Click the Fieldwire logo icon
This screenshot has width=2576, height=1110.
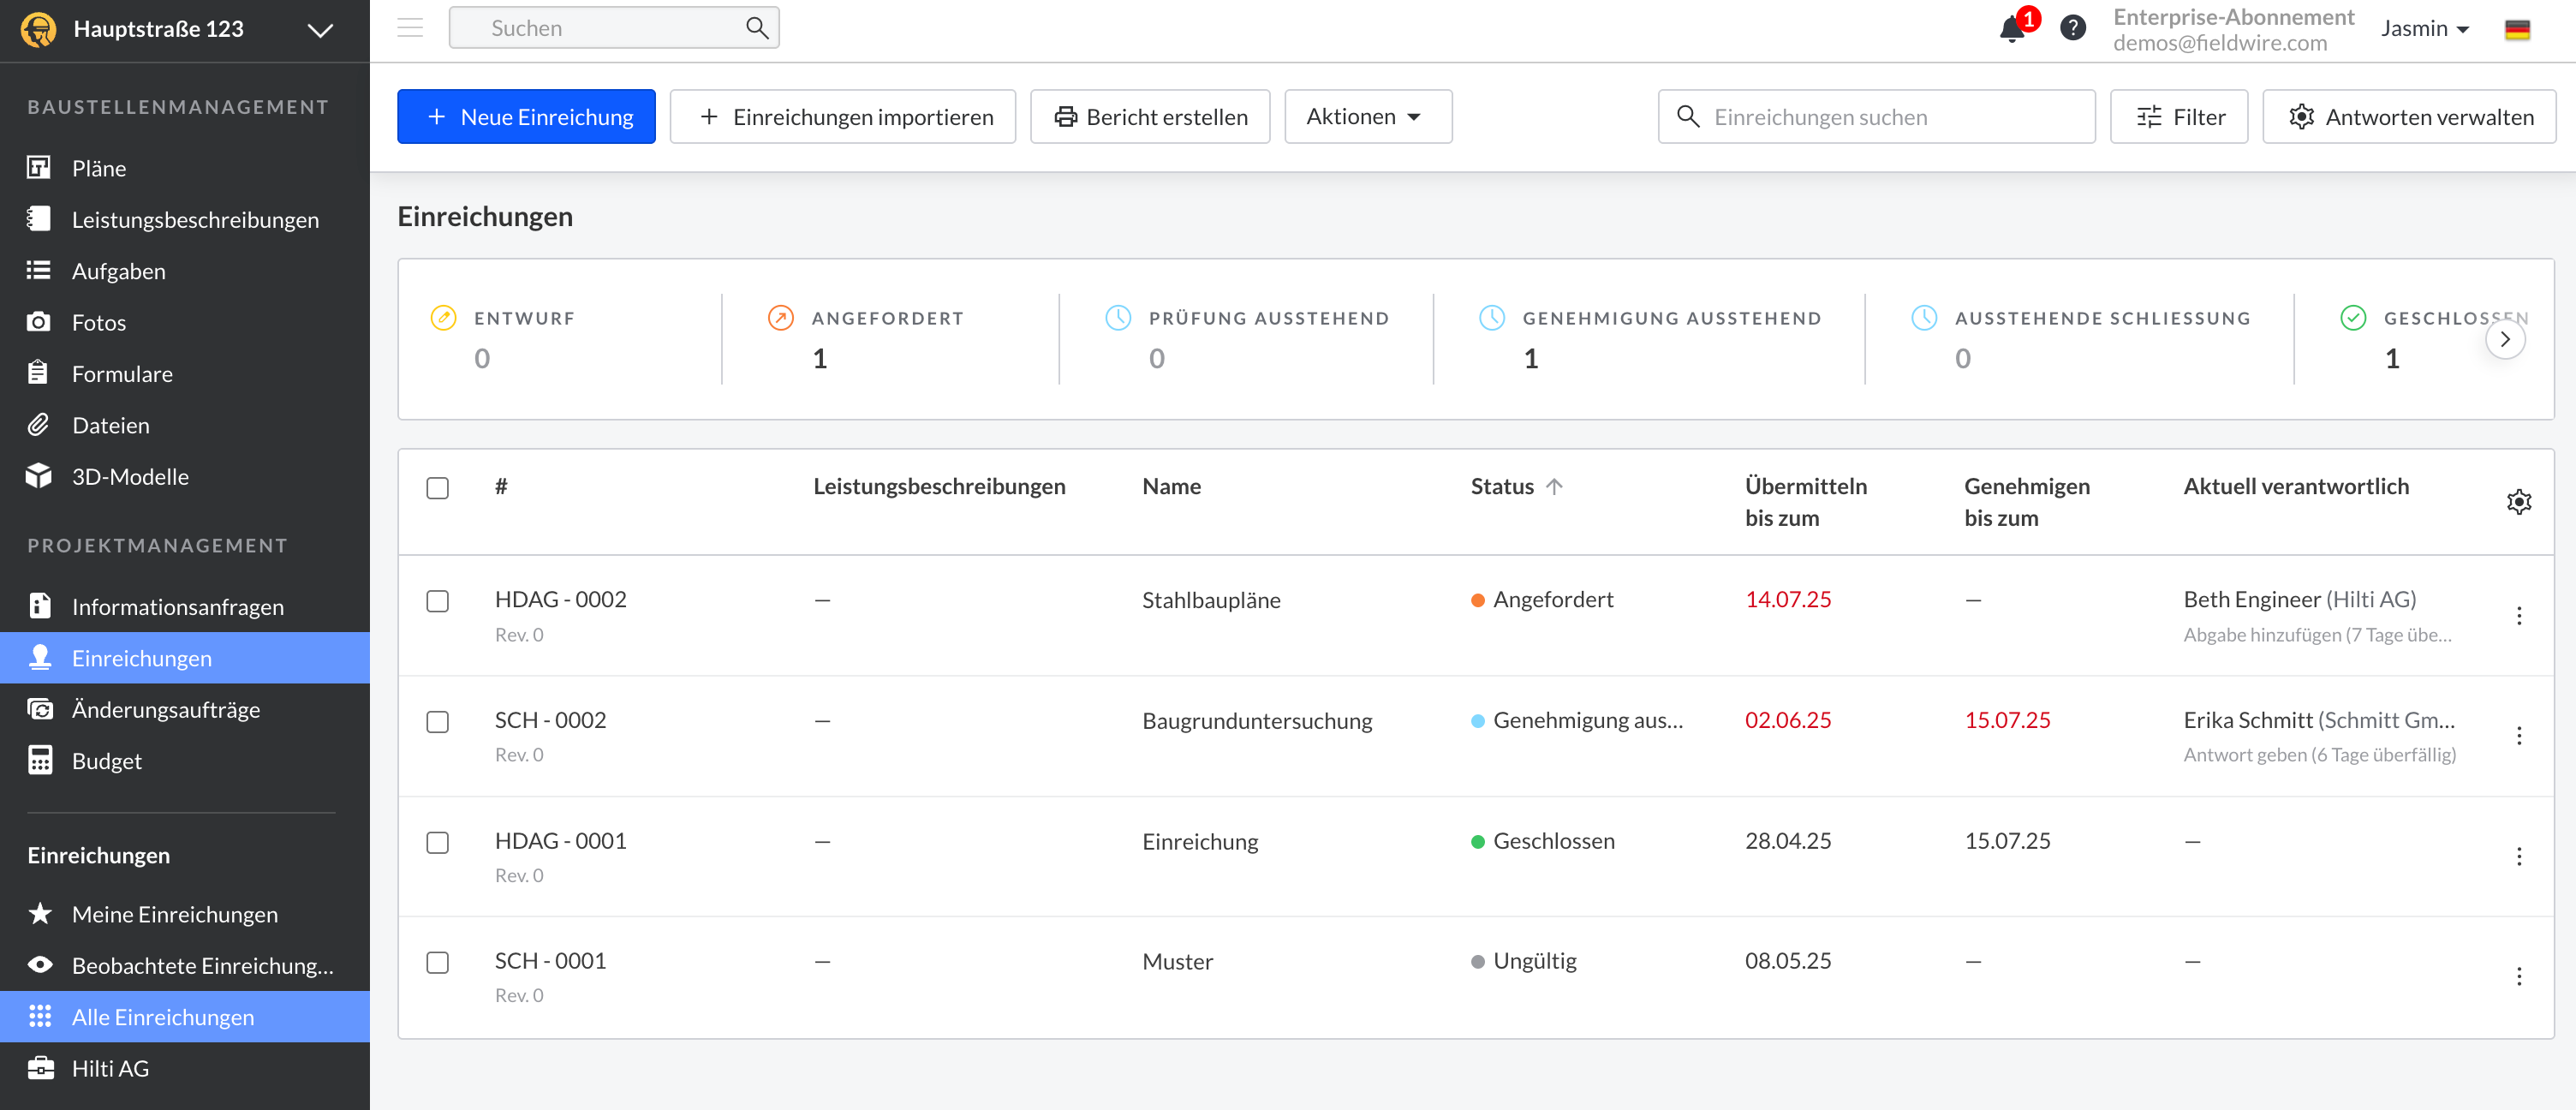pyautogui.click(x=38, y=29)
